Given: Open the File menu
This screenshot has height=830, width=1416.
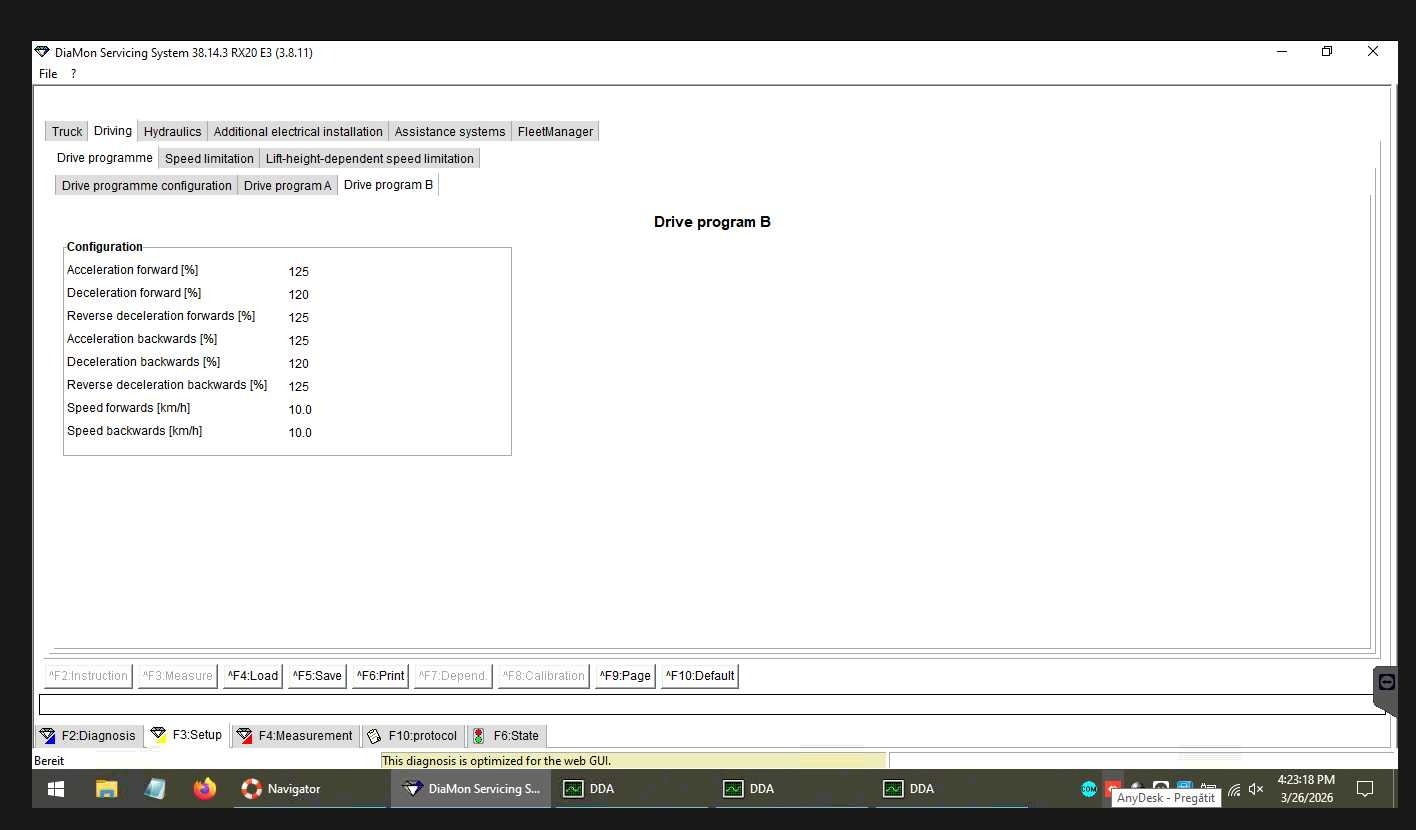Looking at the screenshot, I should (48, 74).
